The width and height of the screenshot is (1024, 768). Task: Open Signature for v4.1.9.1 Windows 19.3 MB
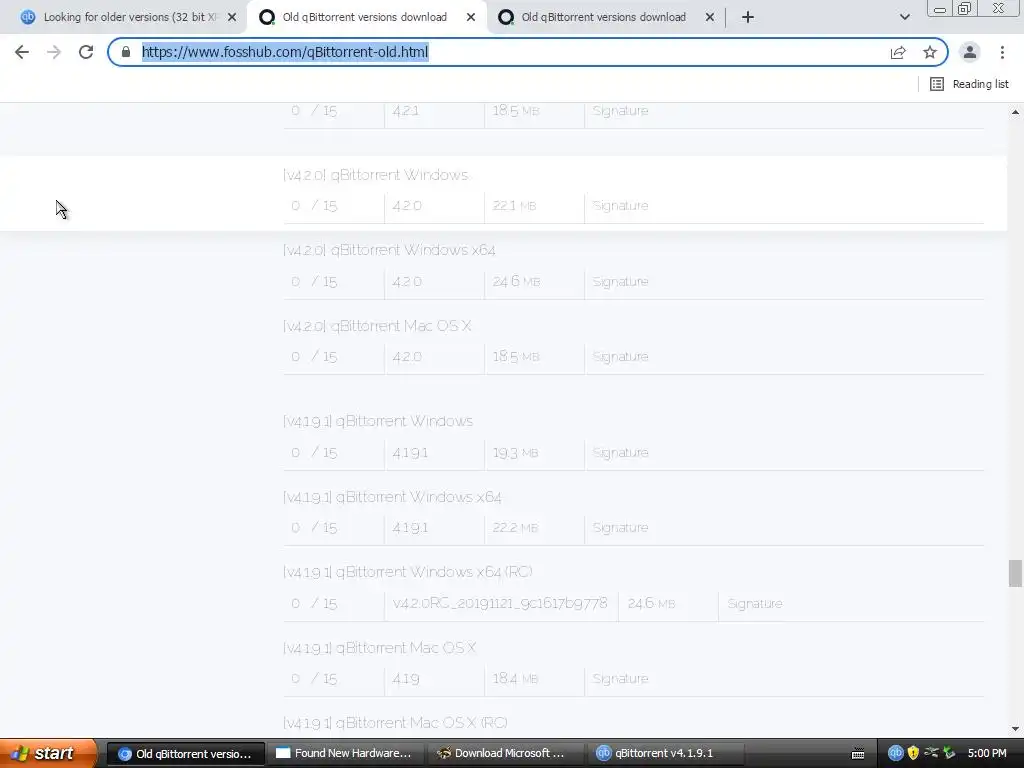point(620,453)
